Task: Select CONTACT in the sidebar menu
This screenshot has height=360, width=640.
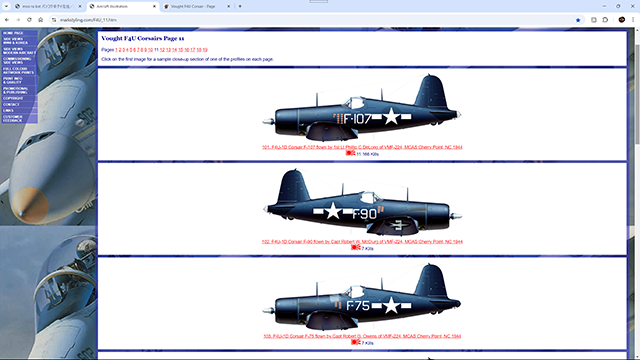Action: click(x=19, y=104)
